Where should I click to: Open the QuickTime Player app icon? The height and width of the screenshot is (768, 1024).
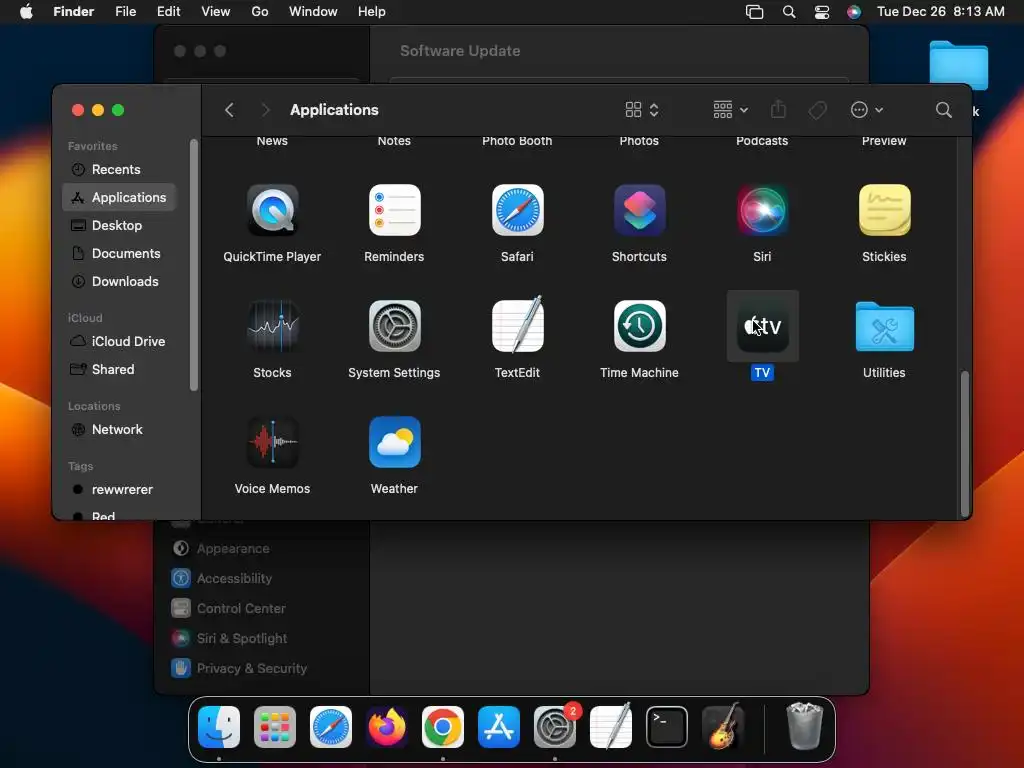(x=272, y=210)
